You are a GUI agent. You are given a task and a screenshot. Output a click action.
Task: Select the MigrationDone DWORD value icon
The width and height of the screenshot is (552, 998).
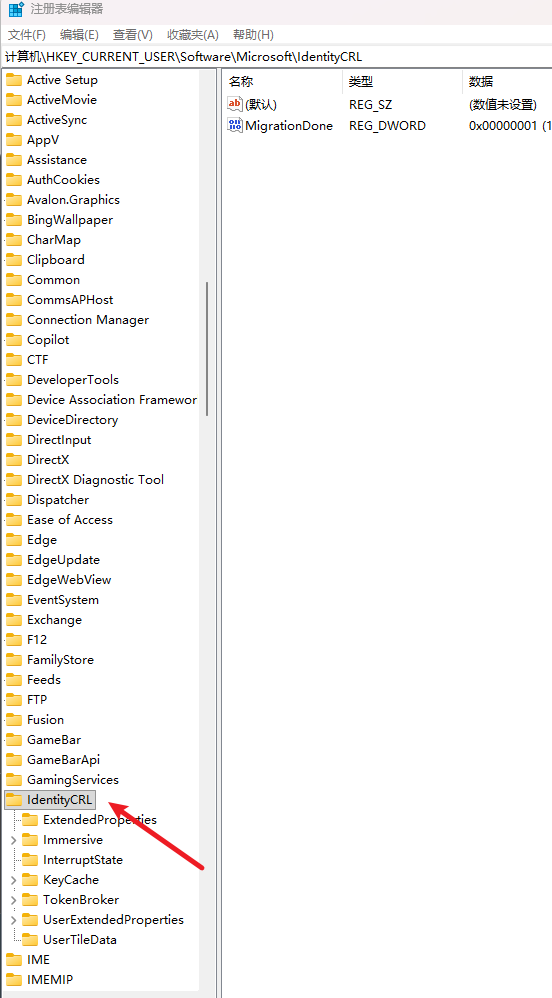click(x=235, y=125)
